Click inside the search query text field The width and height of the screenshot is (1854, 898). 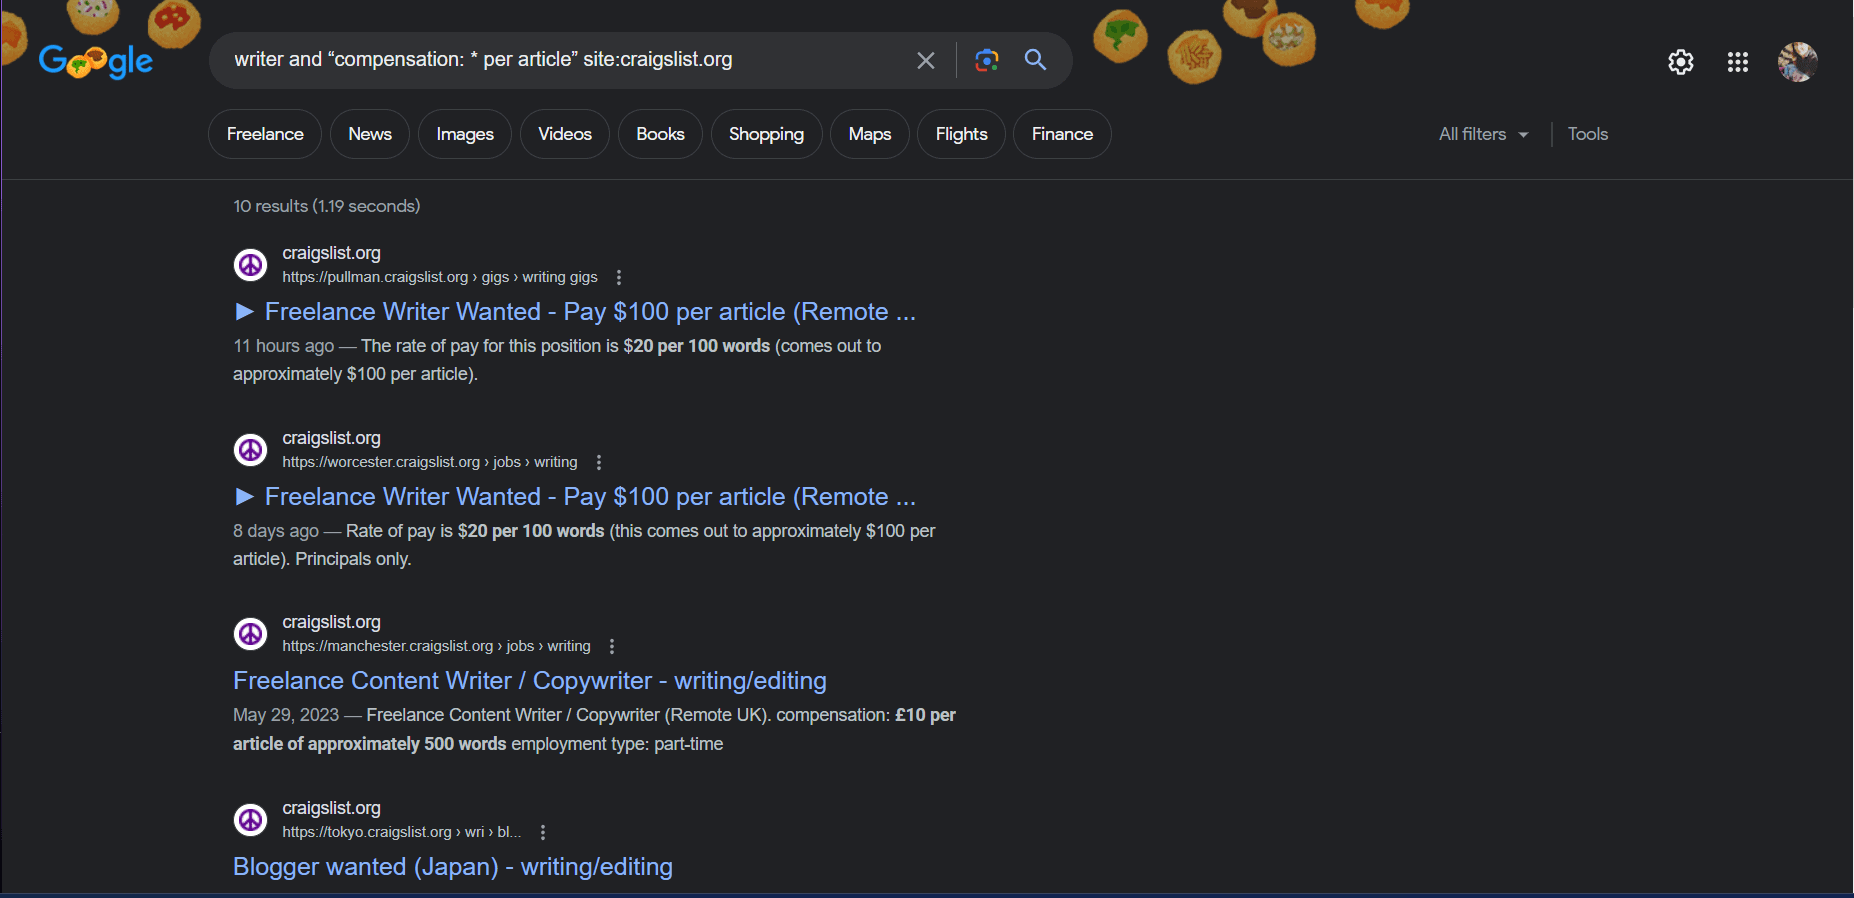click(560, 60)
